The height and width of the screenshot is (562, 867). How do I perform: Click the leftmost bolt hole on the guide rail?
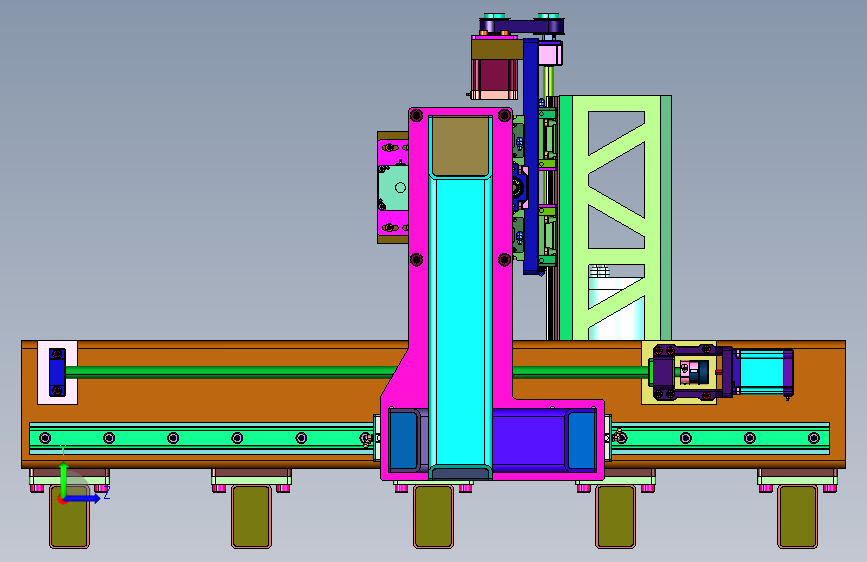pos(45,438)
